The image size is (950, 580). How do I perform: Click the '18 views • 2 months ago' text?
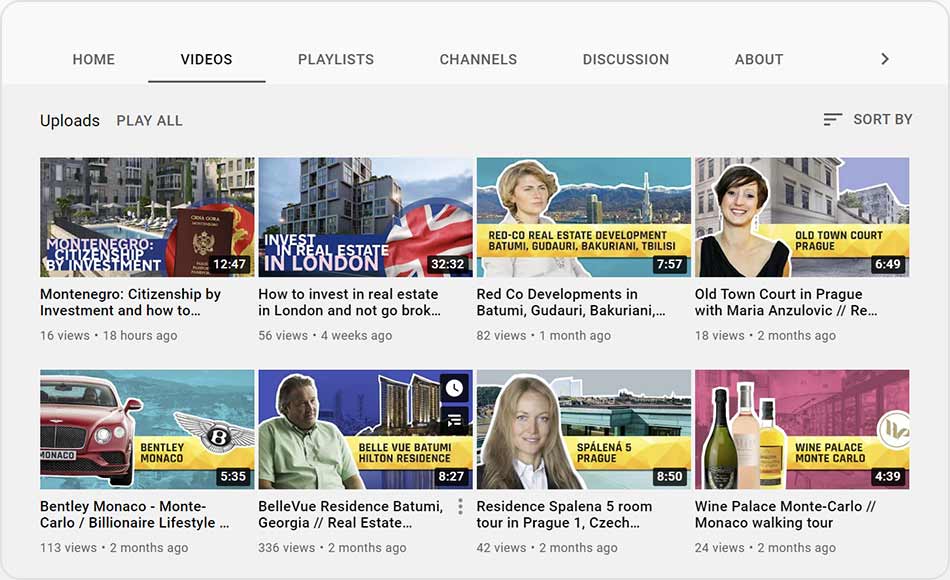click(765, 335)
